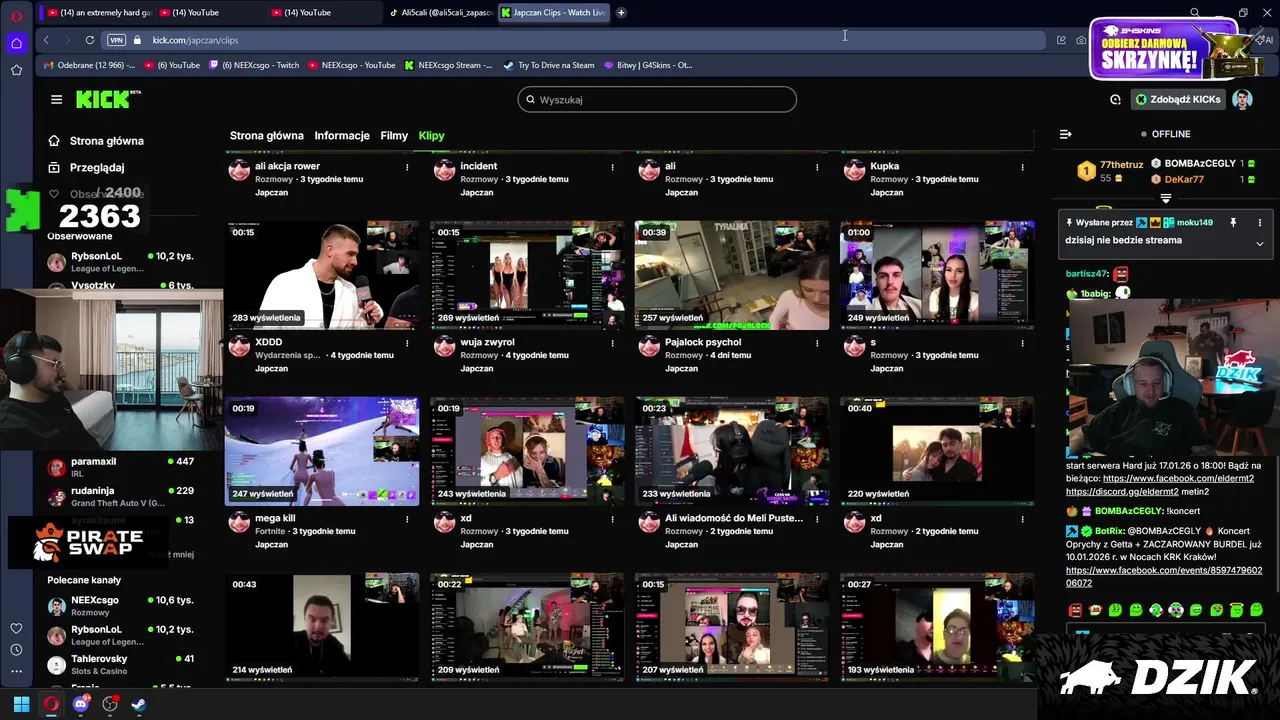
Task: Play the 'mega kill' Fortnite clip thumbnail
Action: pos(322,451)
